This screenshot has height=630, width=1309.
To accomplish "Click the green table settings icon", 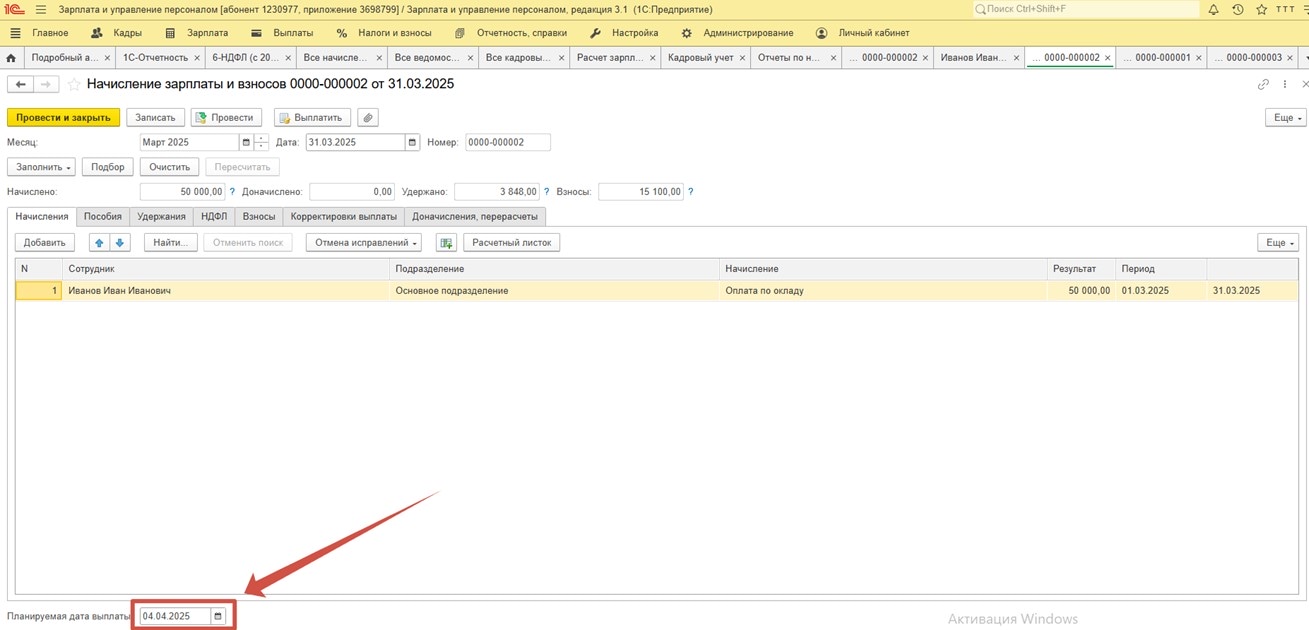I will pos(446,243).
